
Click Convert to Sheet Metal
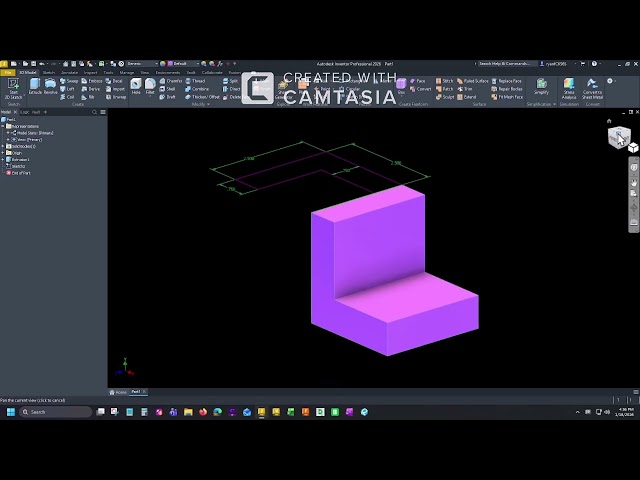(592, 89)
